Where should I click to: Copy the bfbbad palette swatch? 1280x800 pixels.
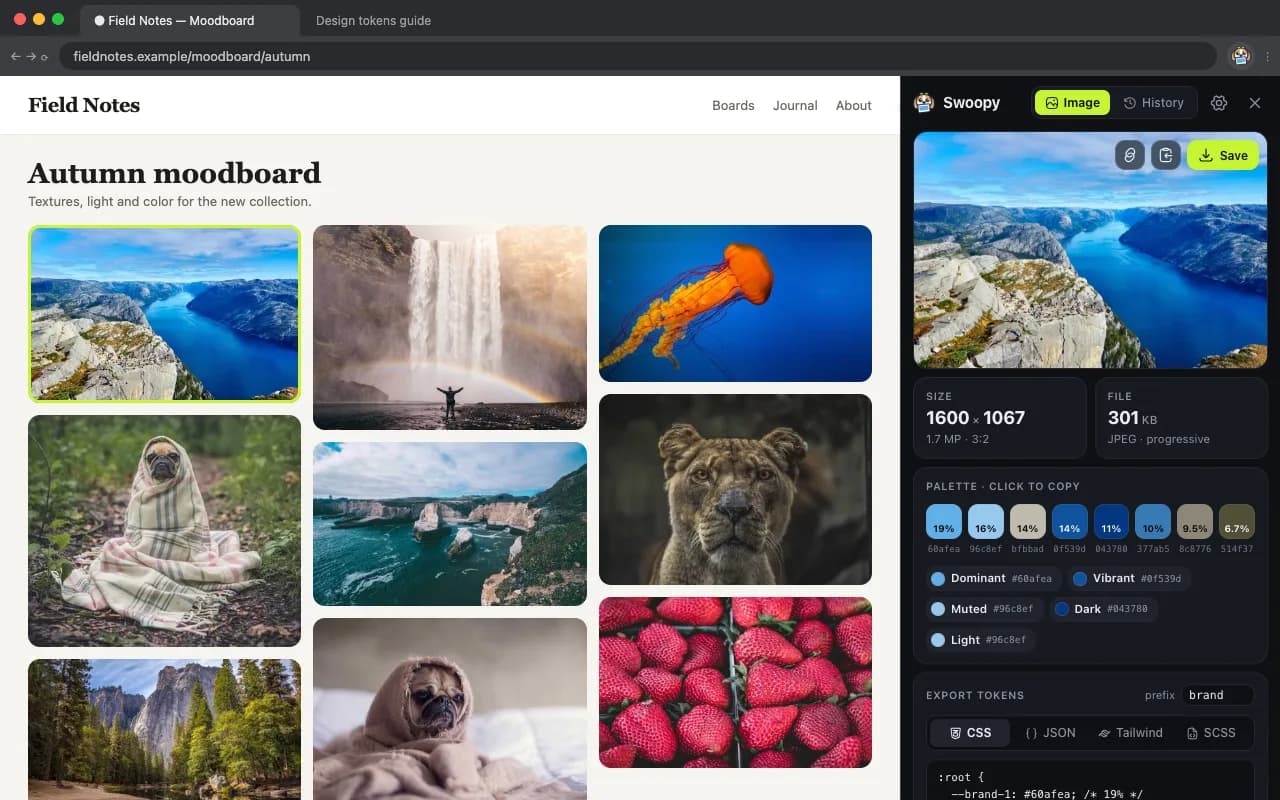[1028, 522]
